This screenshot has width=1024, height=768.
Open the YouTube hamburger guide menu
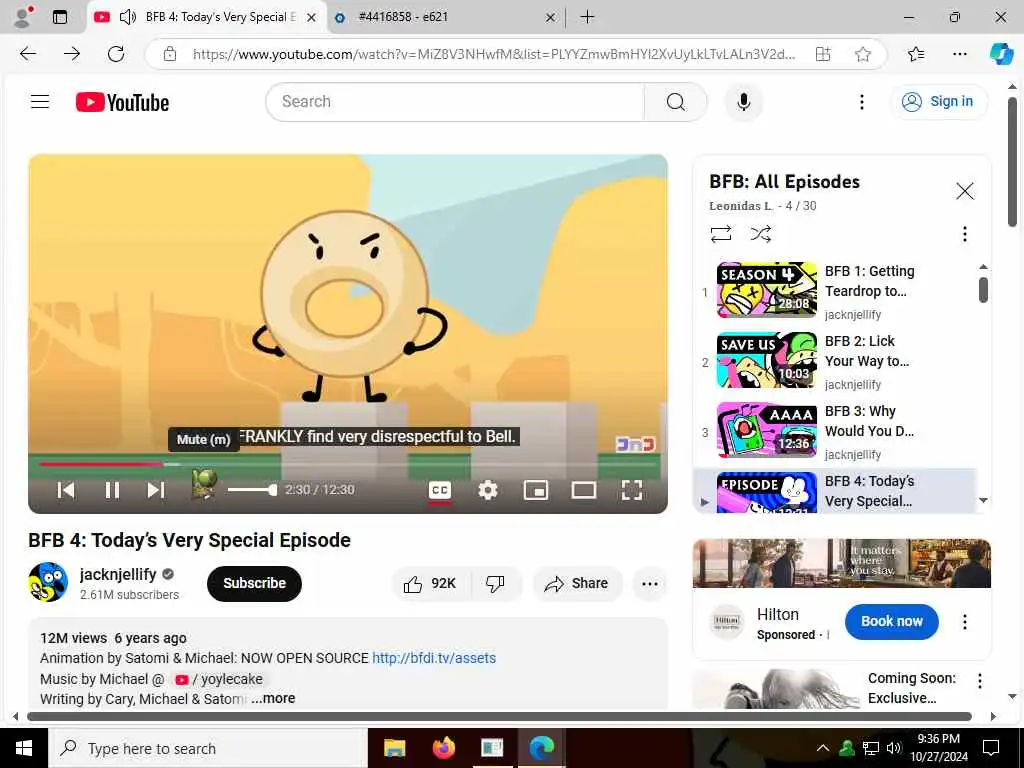coord(40,101)
